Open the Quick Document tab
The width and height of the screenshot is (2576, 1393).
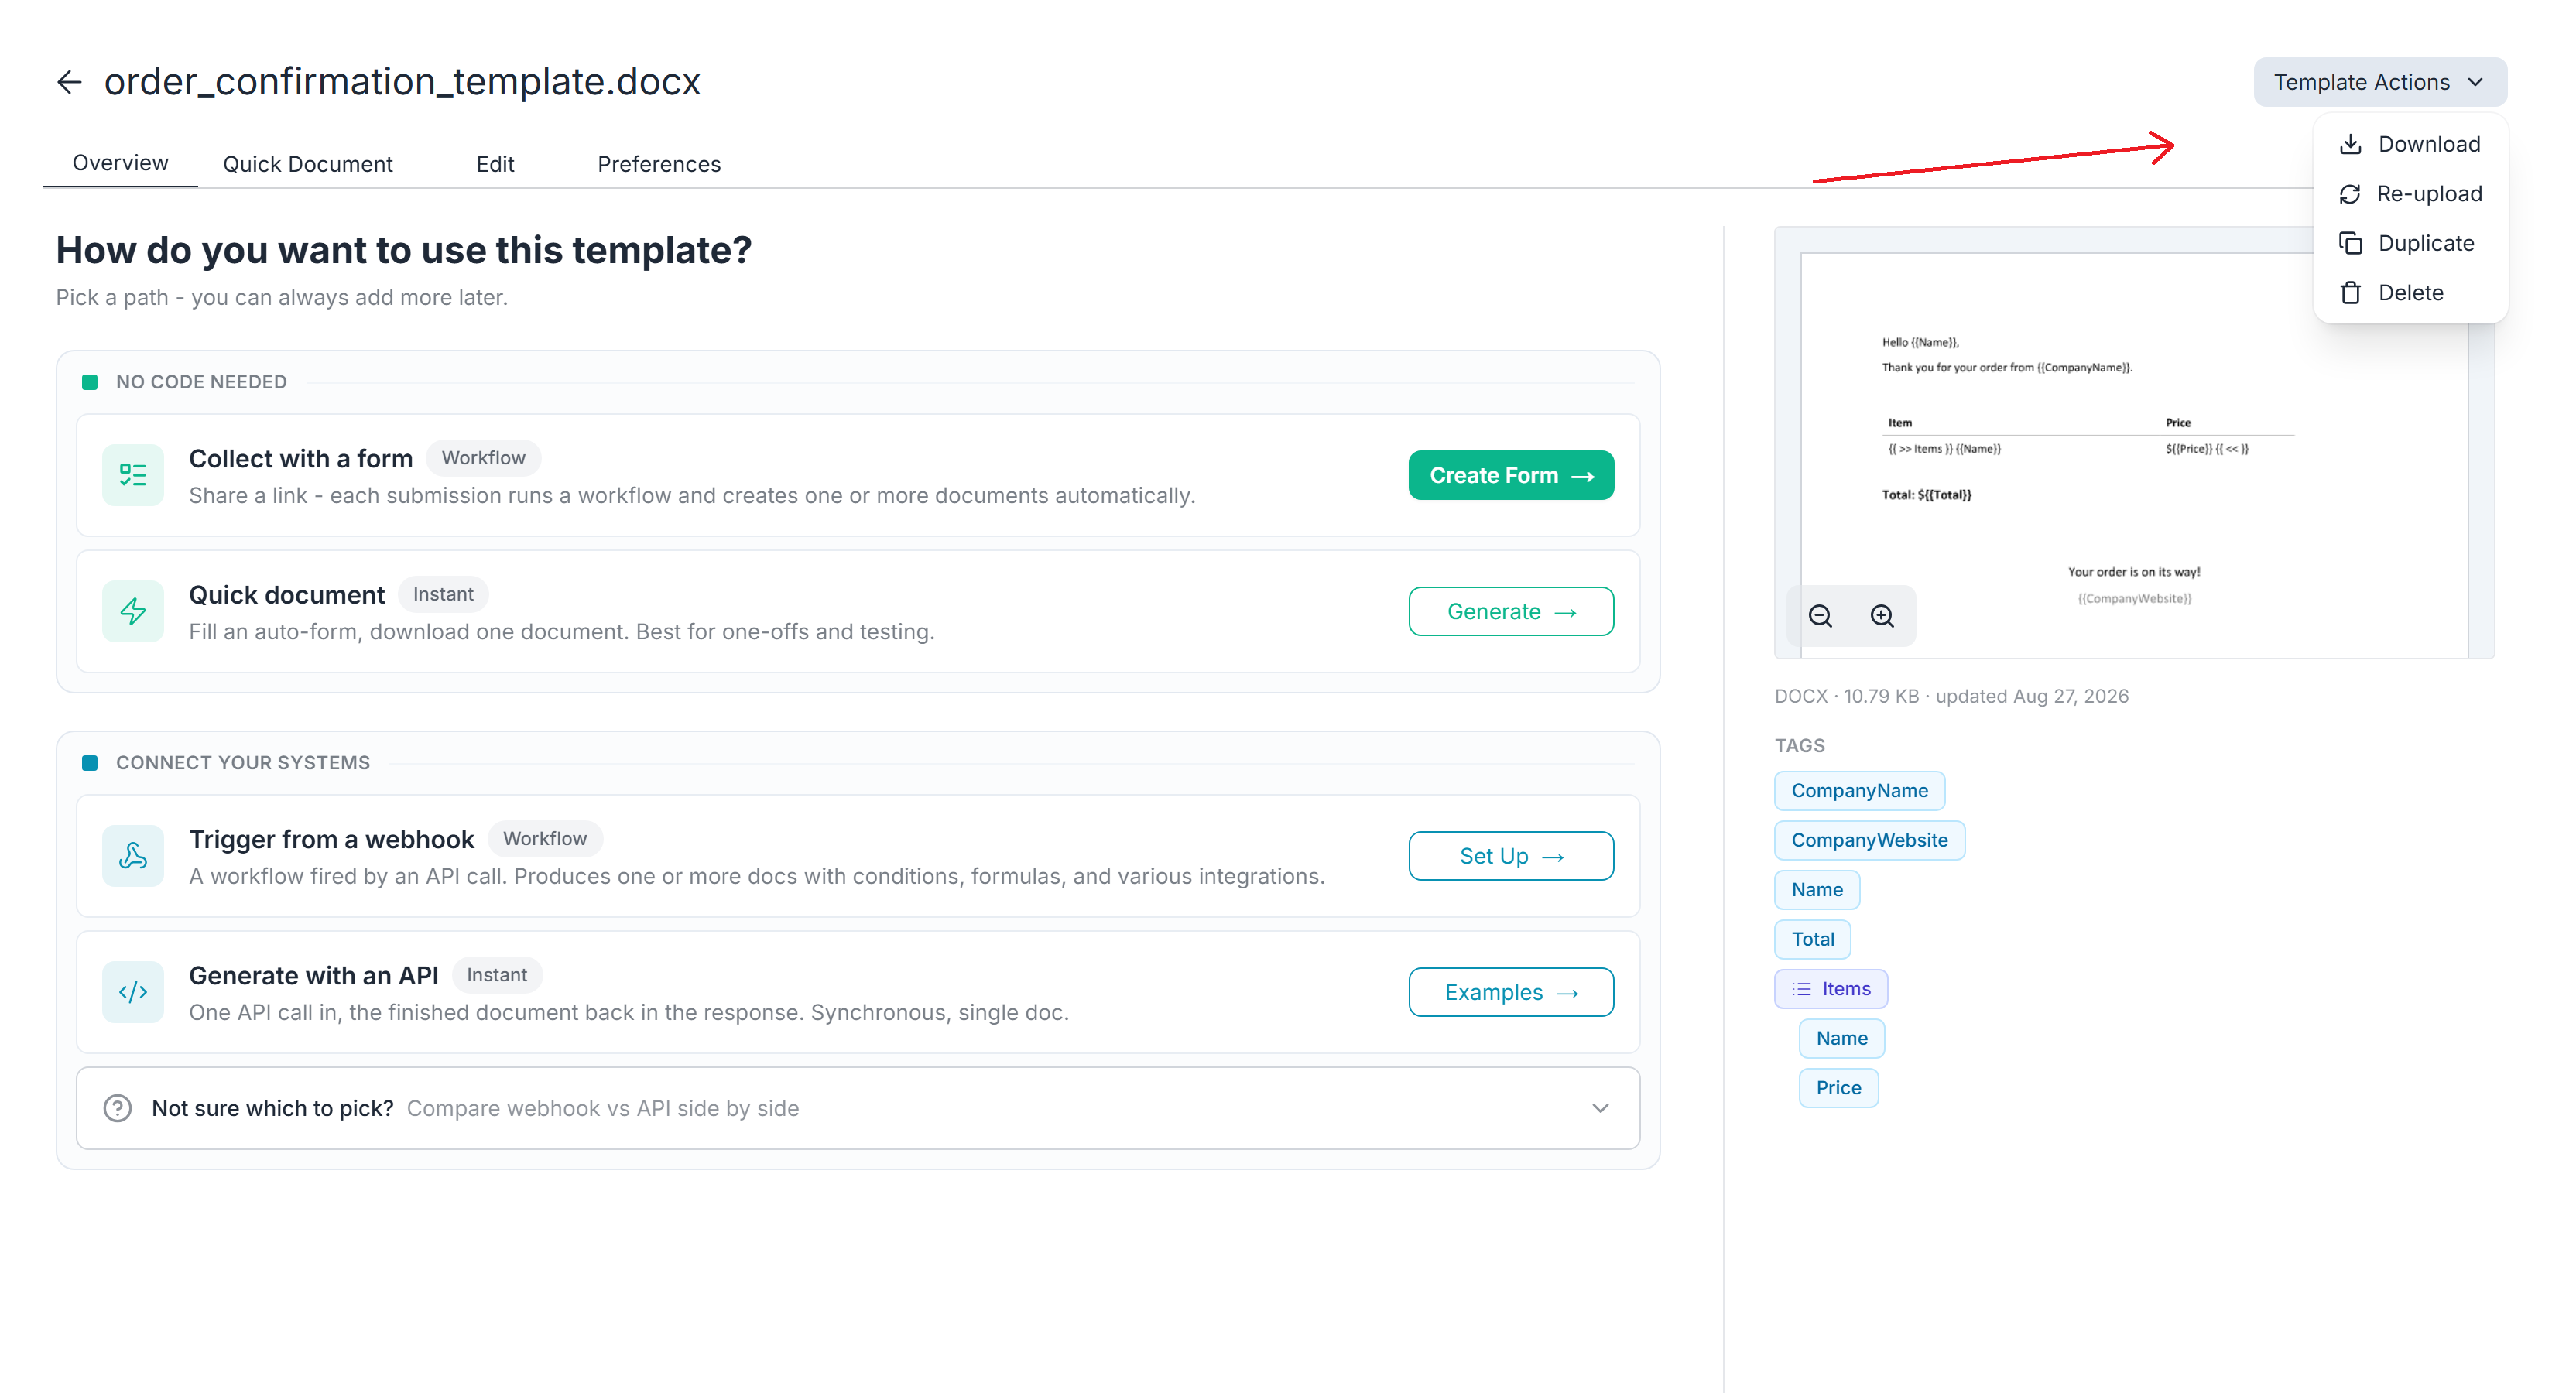(x=307, y=164)
